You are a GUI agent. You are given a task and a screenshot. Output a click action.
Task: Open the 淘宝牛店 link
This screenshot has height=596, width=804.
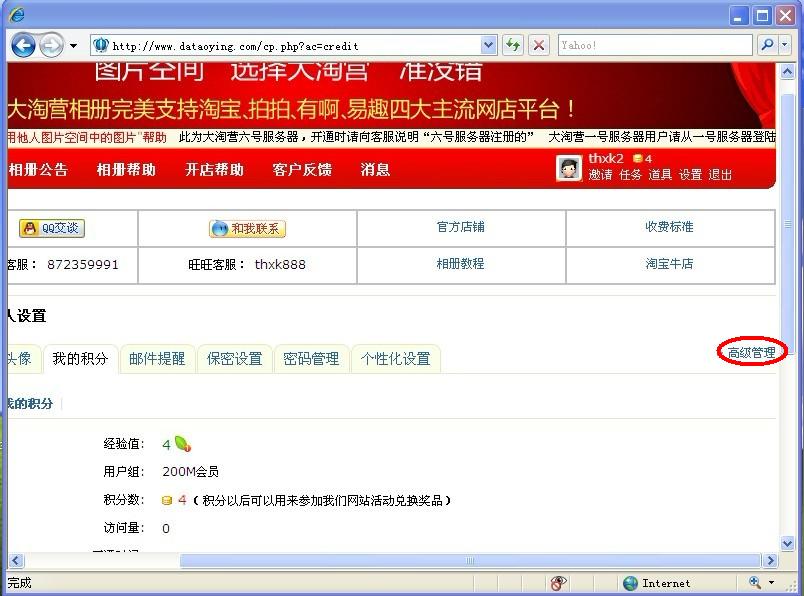(x=669, y=264)
